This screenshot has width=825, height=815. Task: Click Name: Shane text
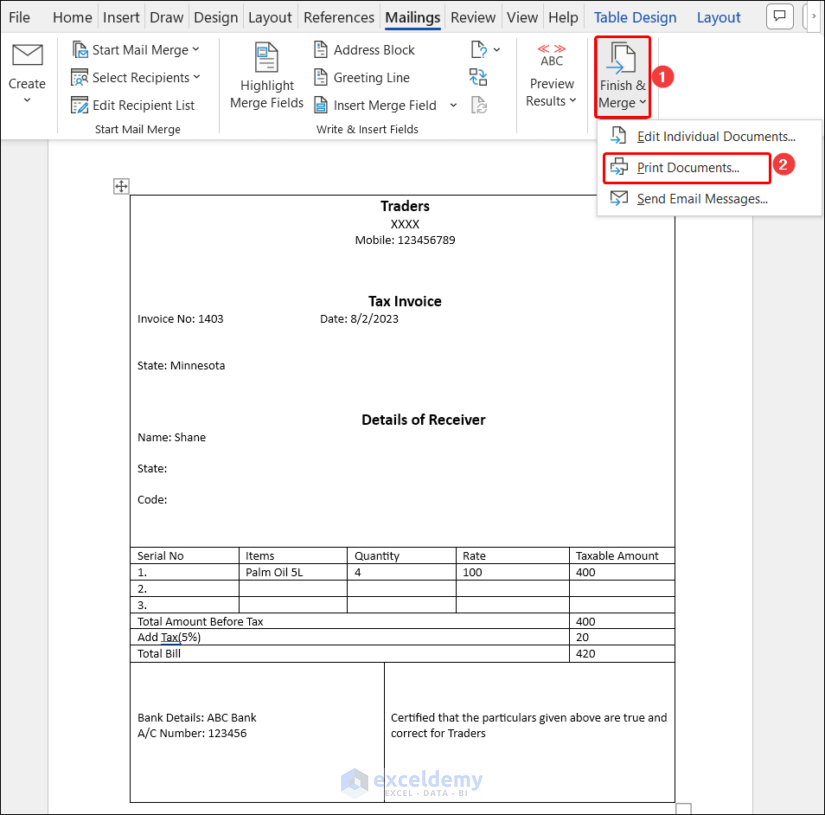(172, 437)
